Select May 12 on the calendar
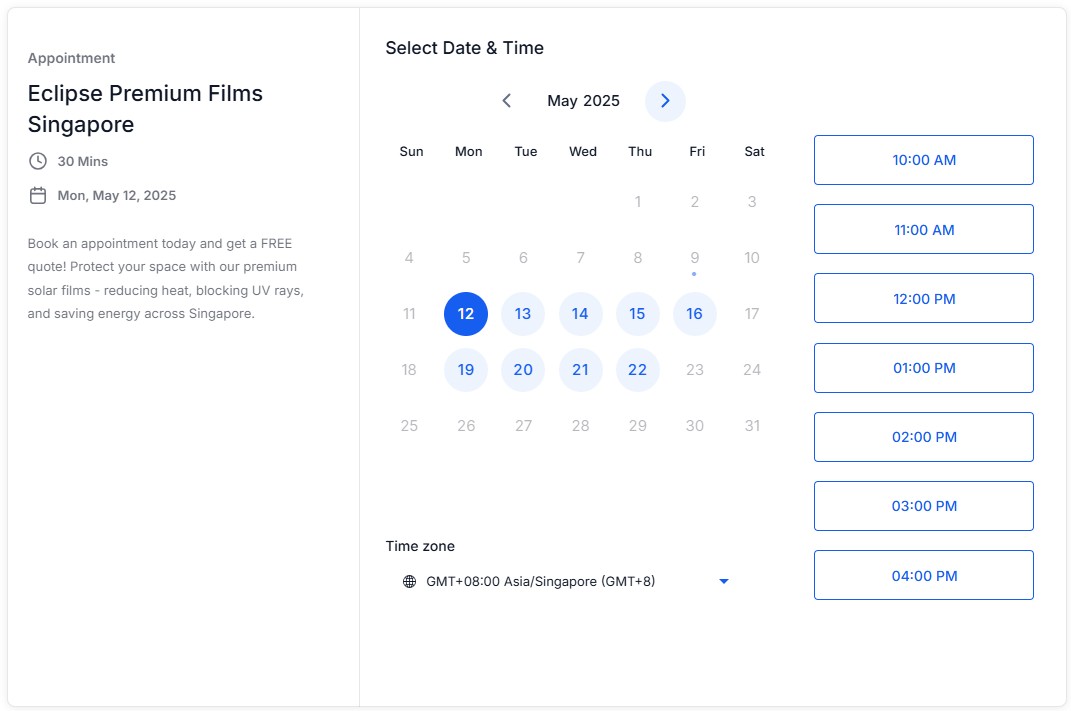 (x=466, y=313)
